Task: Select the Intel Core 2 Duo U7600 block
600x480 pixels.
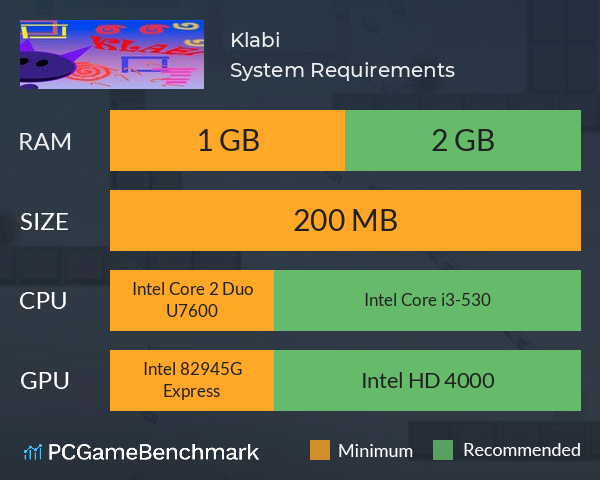Action: click(192, 300)
